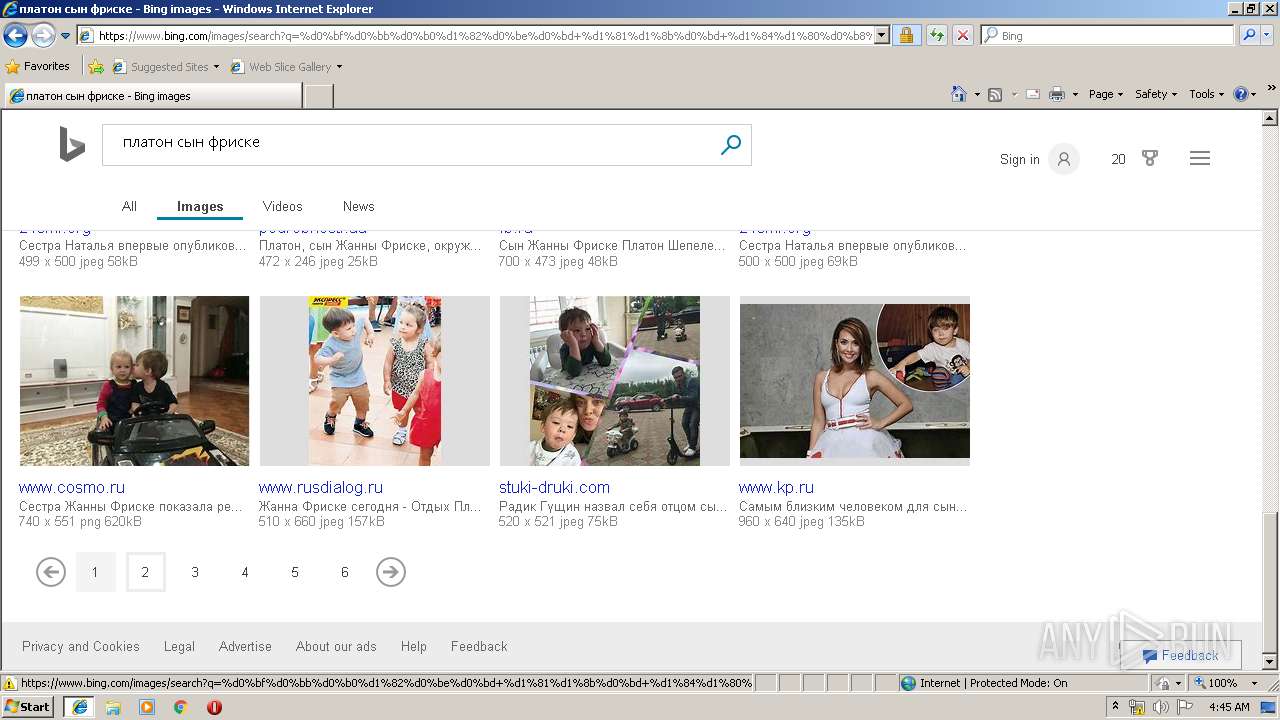Open the Safety menu
This screenshot has width=1280, height=720.
[1156, 94]
